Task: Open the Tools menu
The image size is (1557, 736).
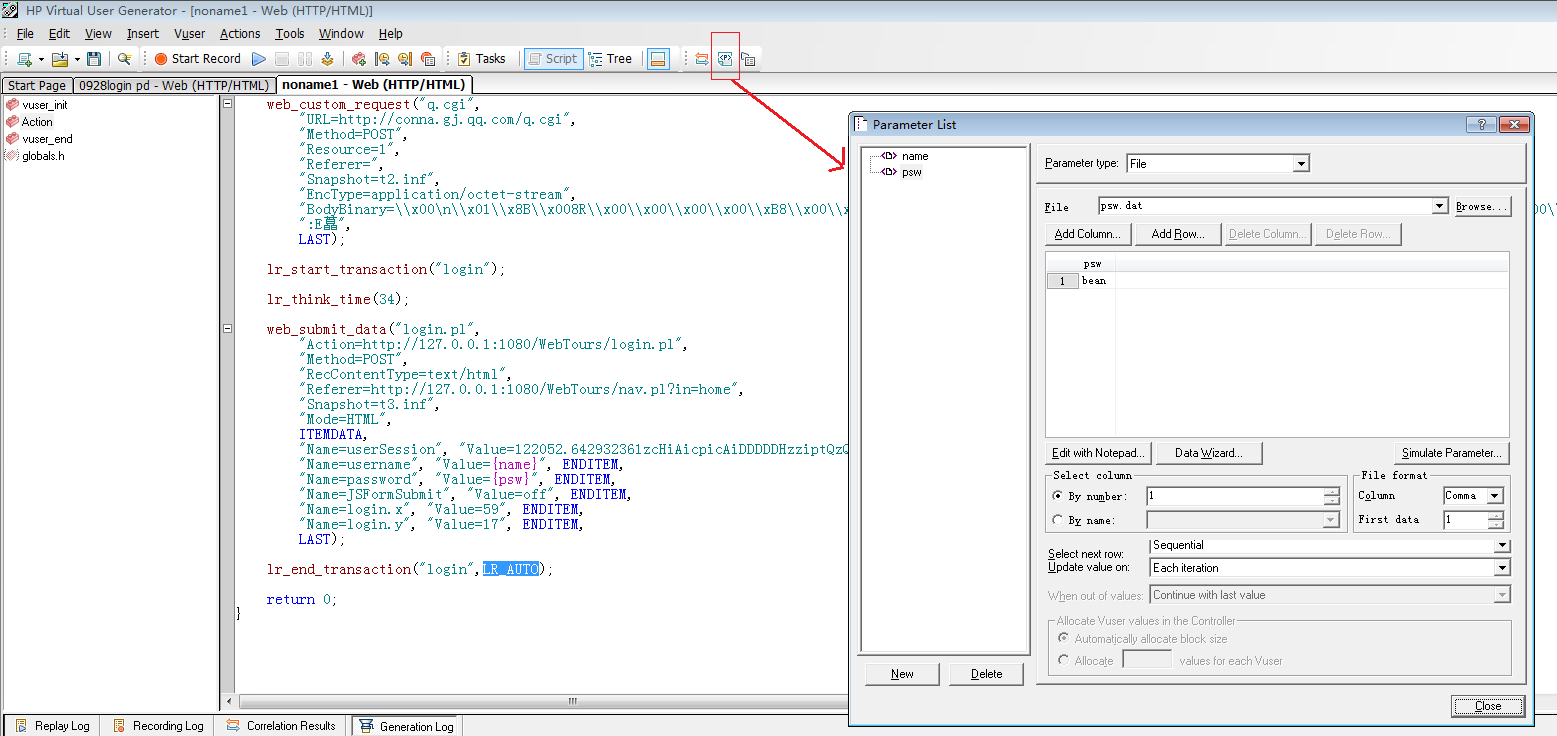Action: tap(290, 34)
